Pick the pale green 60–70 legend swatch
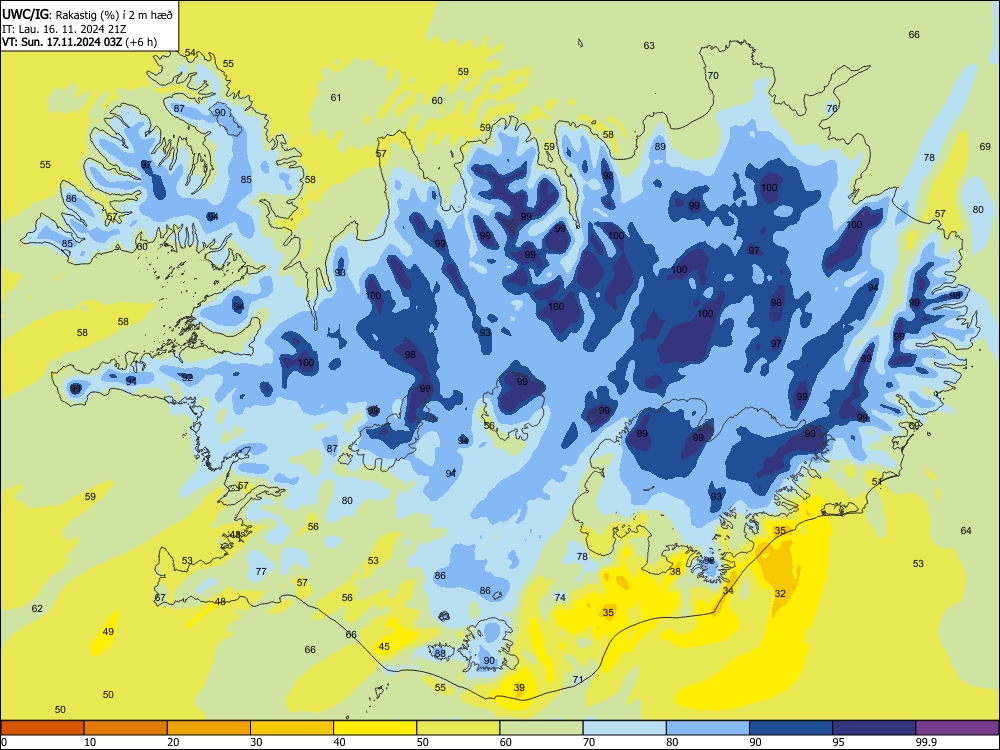This screenshot has width=1000, height=750. tap(541, 728)
